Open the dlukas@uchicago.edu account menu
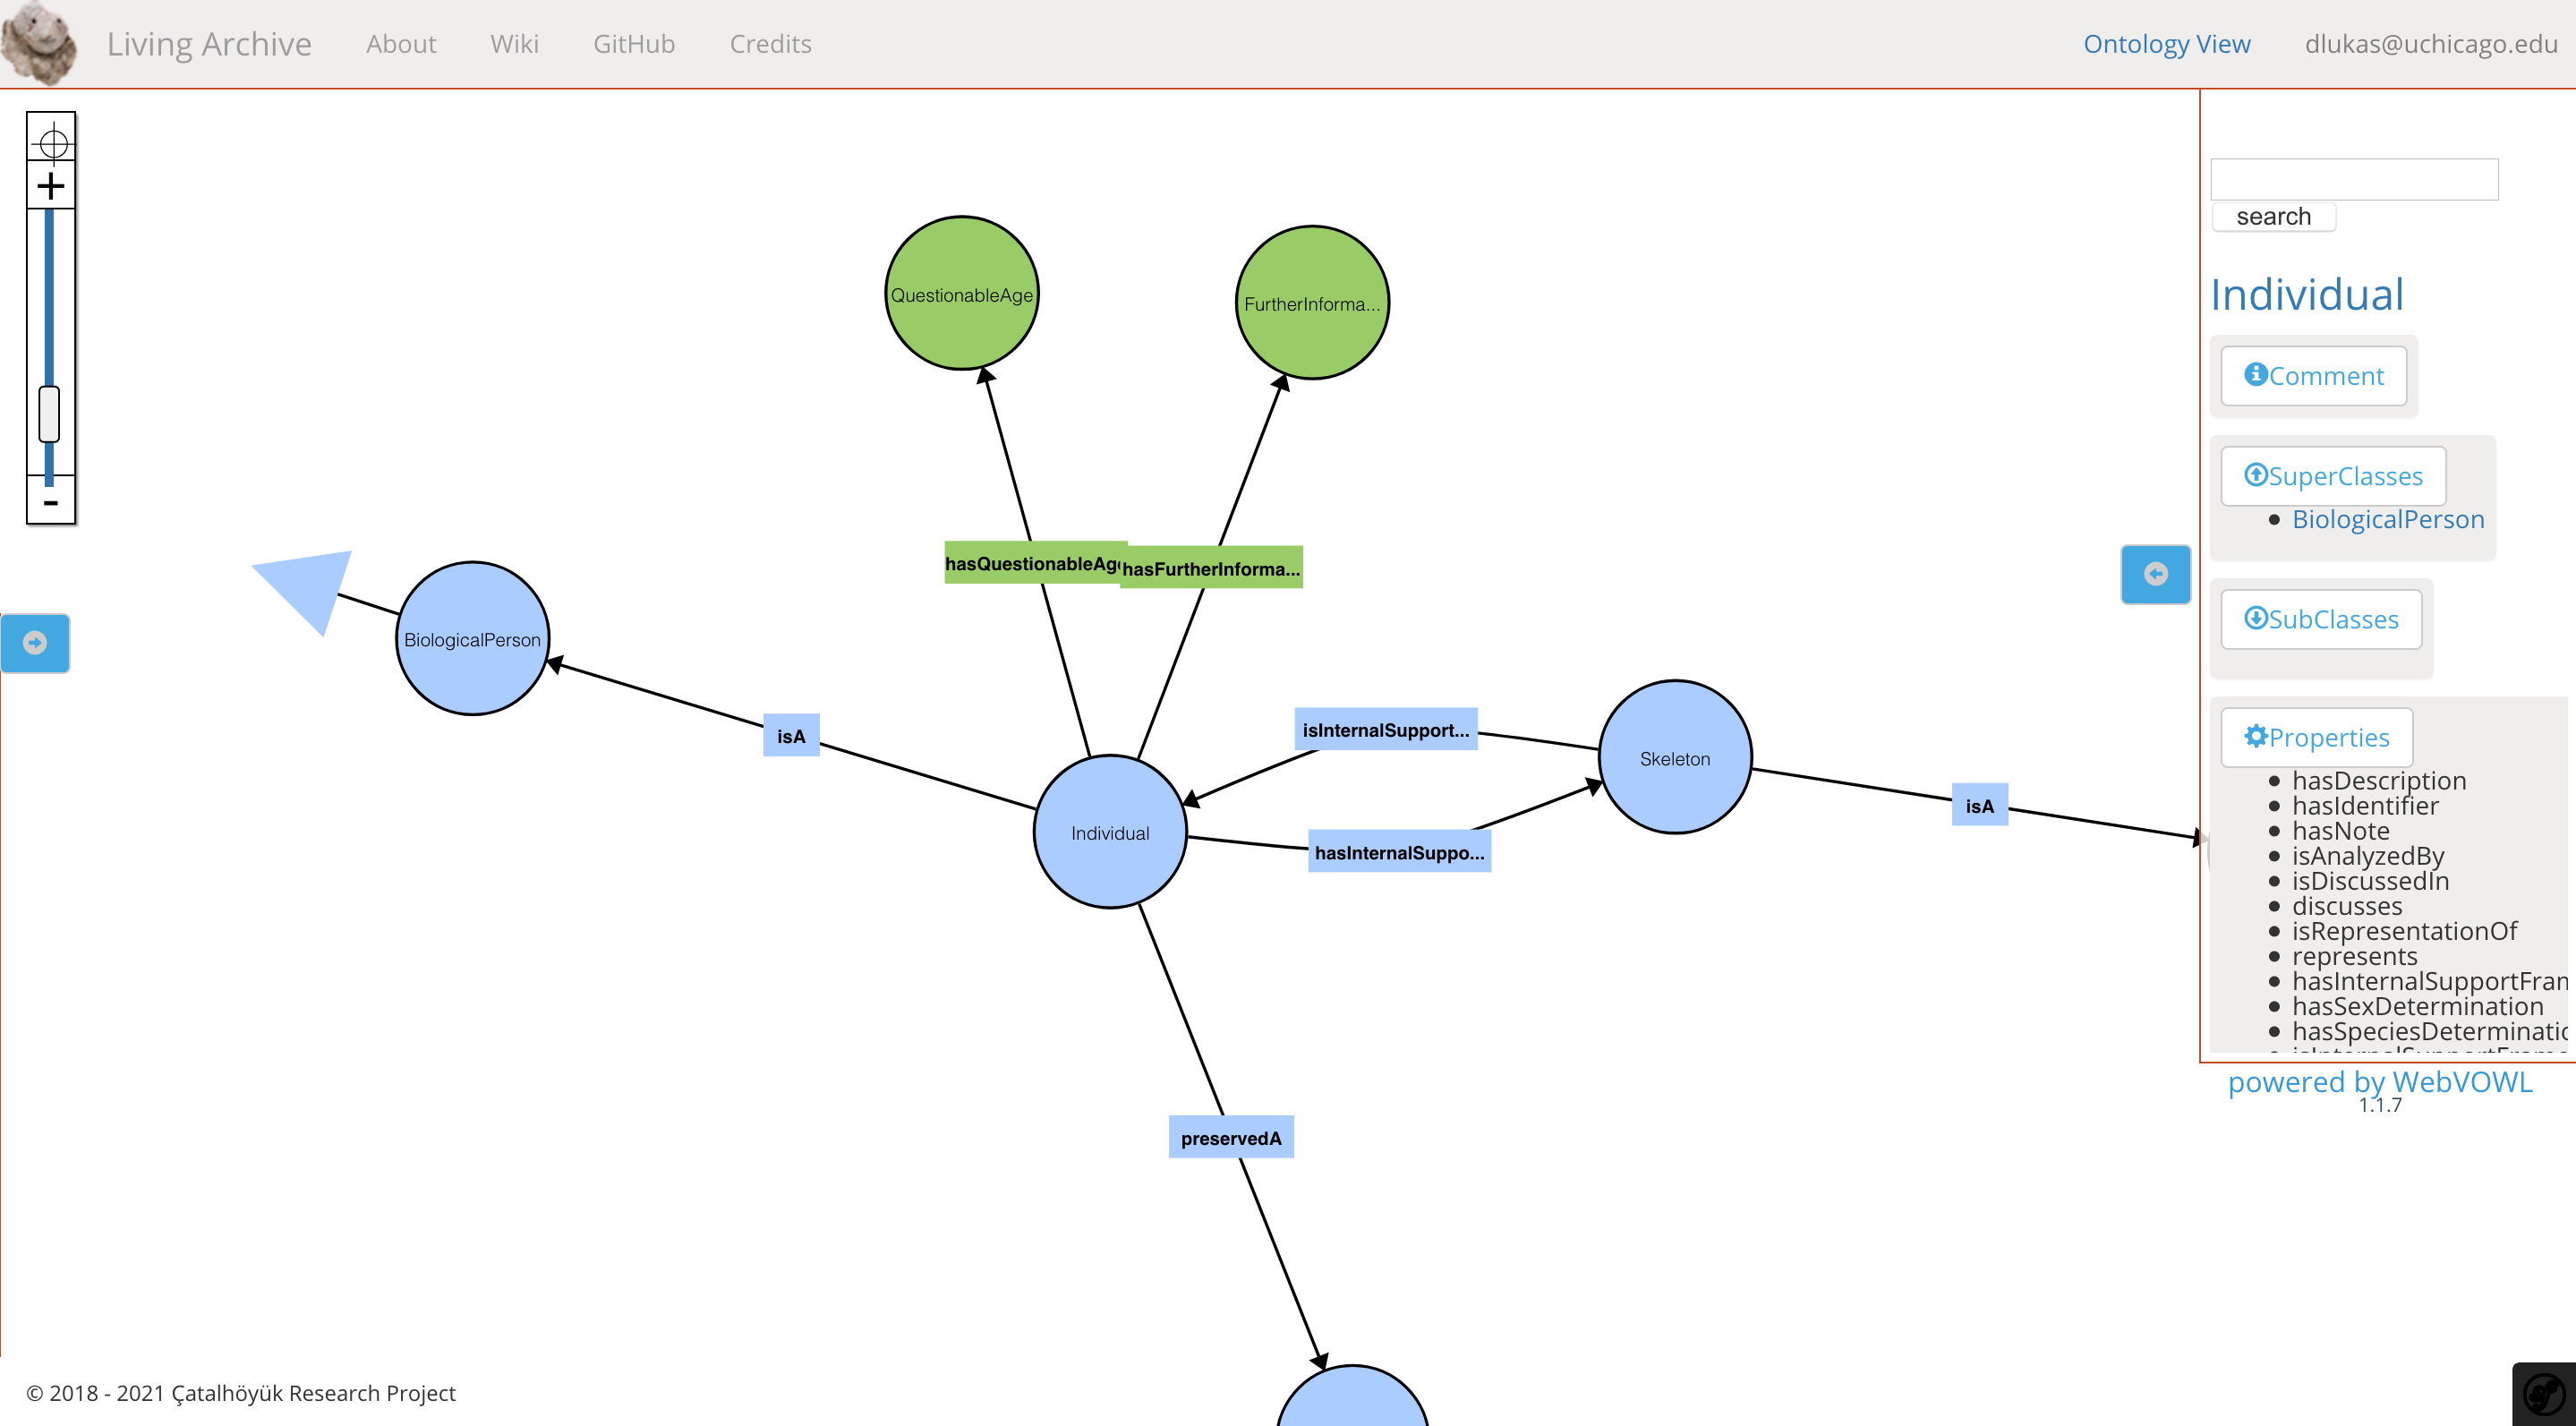The image size is (2576, 1426). tap(2431, 44)
